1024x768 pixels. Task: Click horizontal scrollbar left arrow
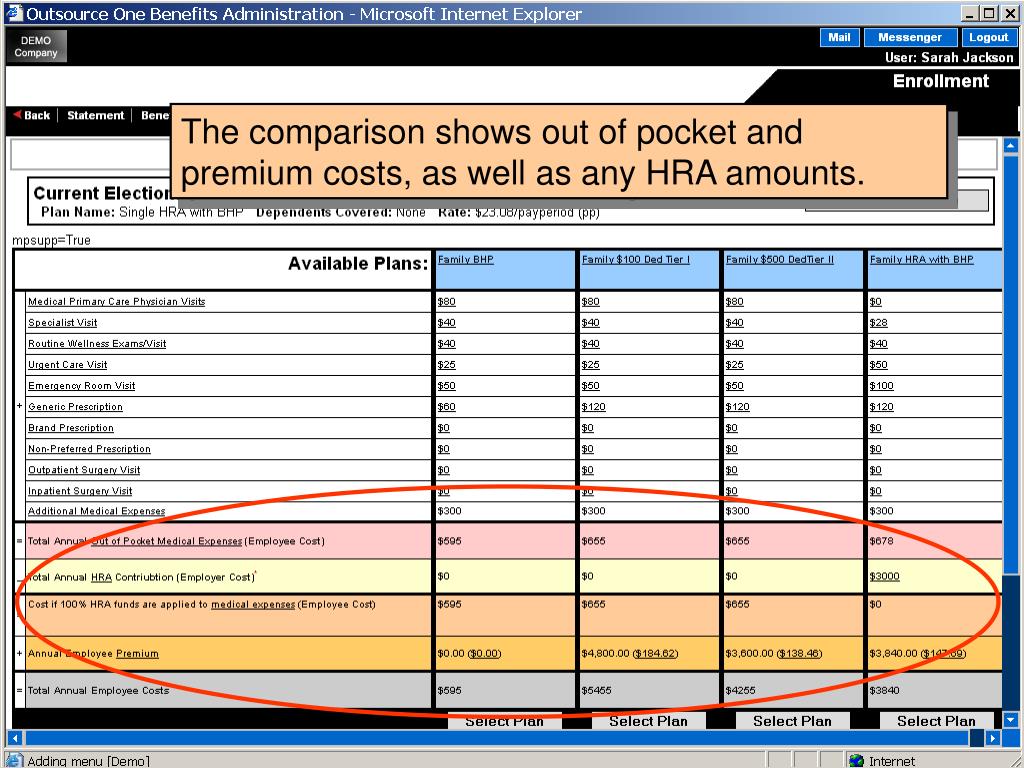click(16, 738)
